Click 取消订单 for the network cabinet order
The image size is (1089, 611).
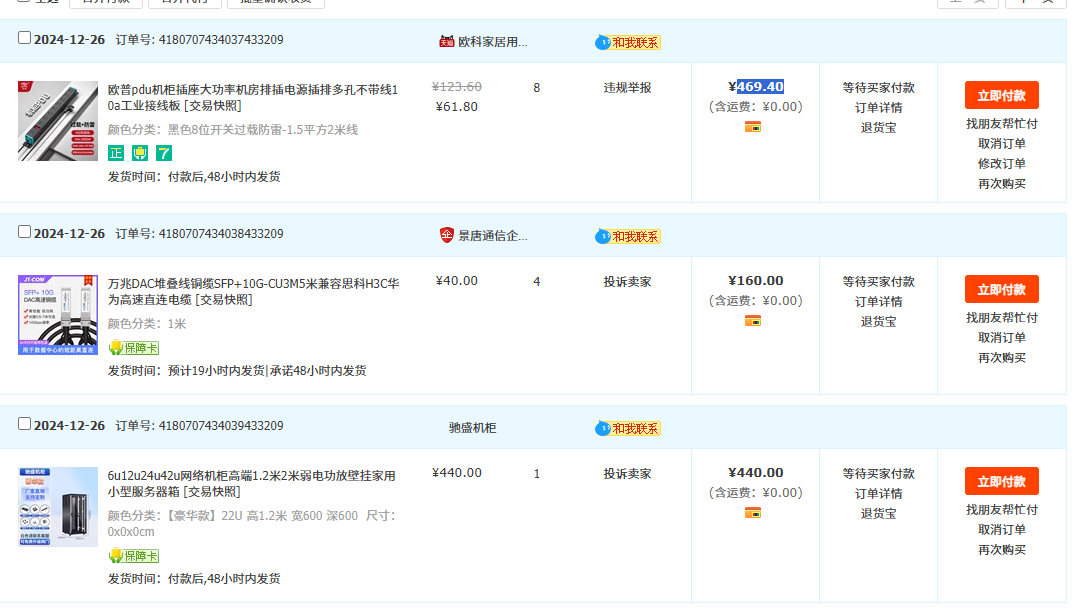click(1001, 530)
